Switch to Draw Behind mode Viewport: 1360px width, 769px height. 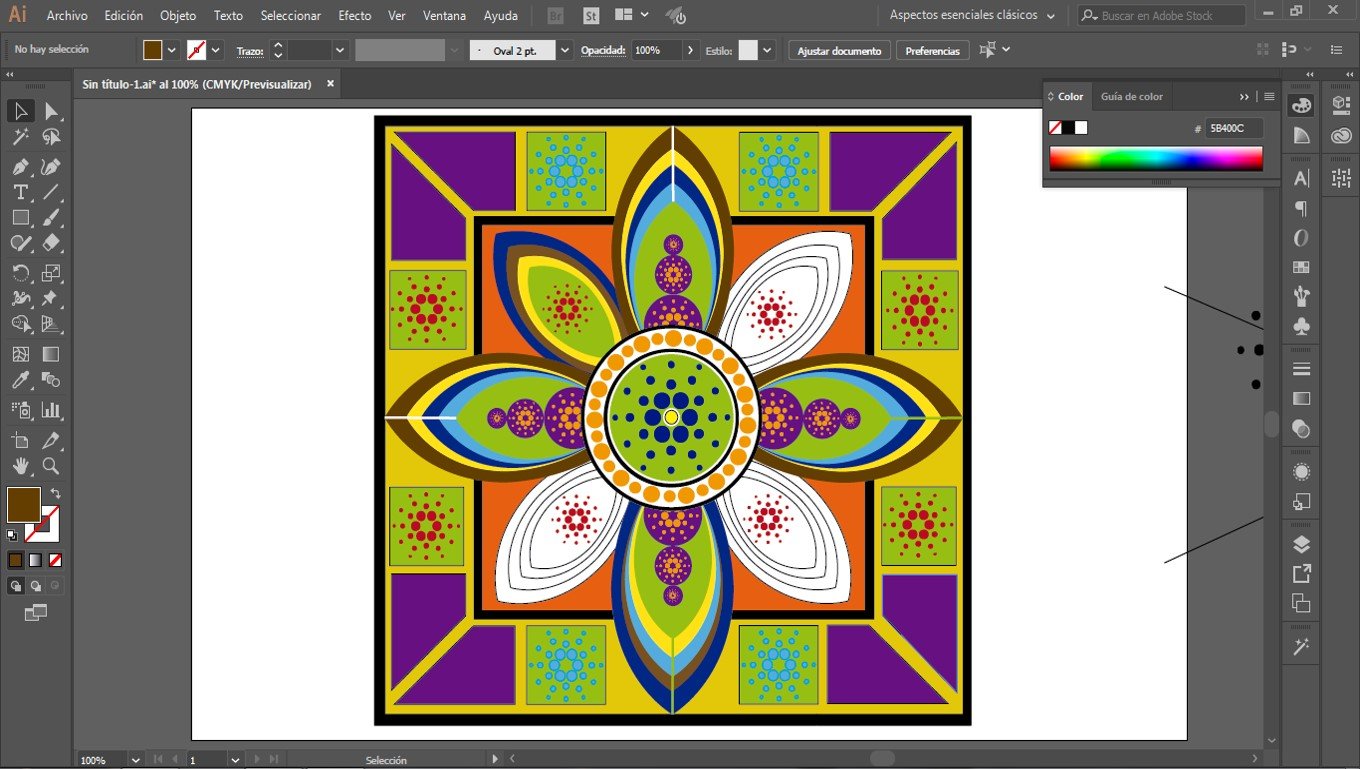(x=35, y=586)
